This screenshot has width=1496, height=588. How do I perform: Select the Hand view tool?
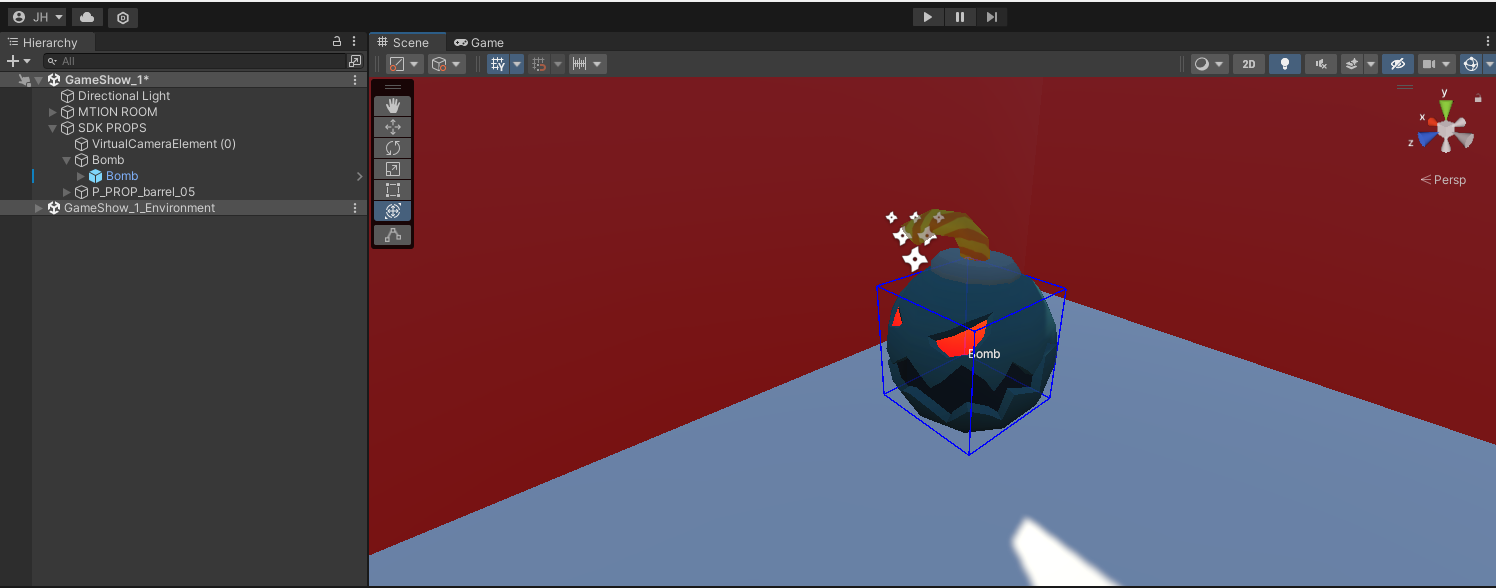coord(392,105)
